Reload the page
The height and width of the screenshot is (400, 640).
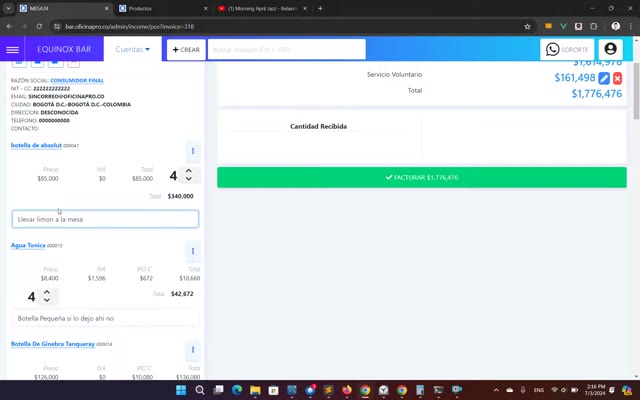click(x=39, y=26)
